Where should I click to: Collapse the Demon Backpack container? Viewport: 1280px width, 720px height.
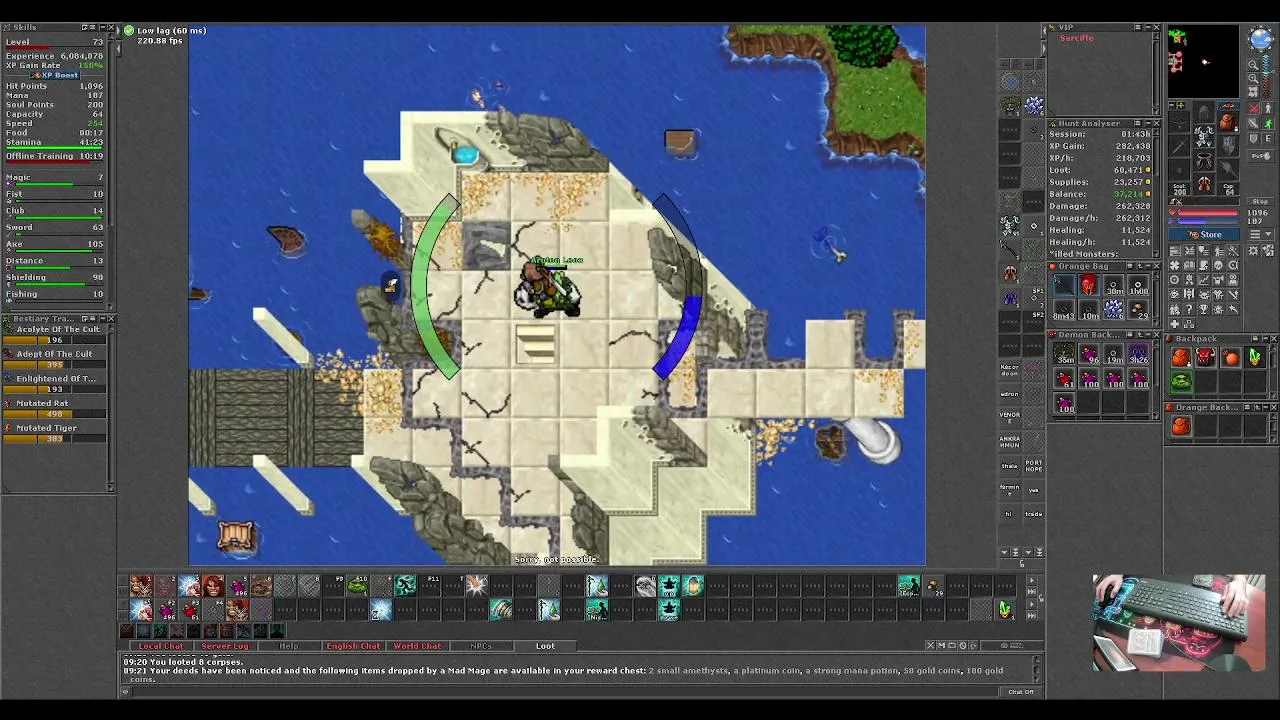1147,335
